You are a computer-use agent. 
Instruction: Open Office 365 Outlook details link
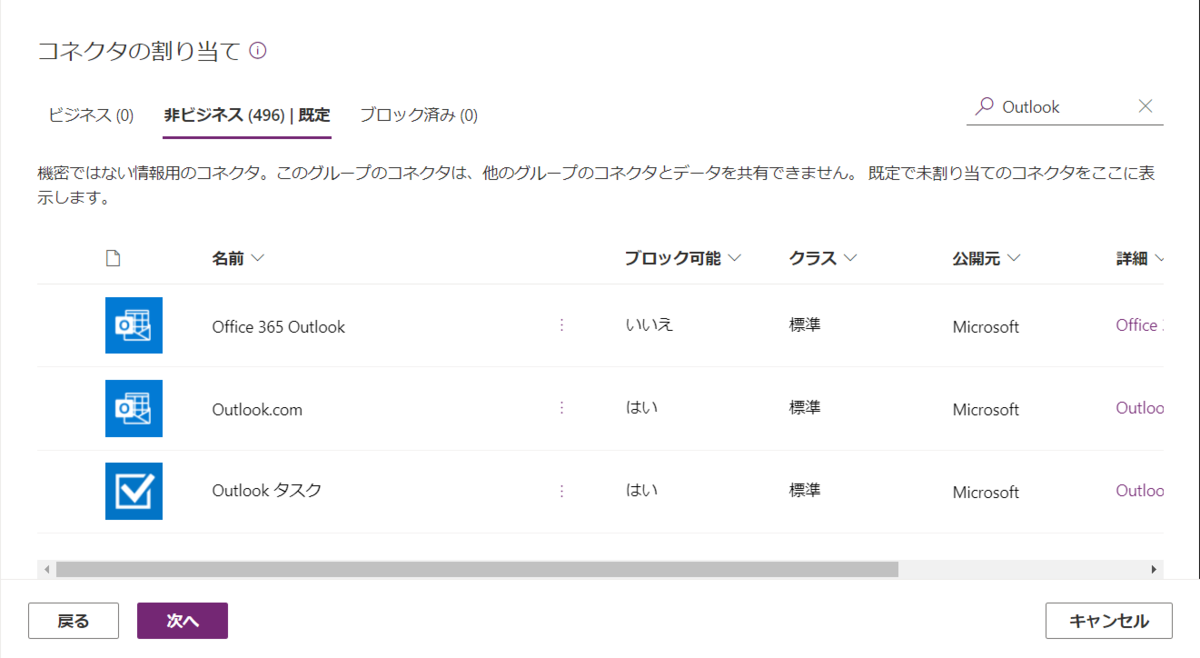[x=1139, y=325]
